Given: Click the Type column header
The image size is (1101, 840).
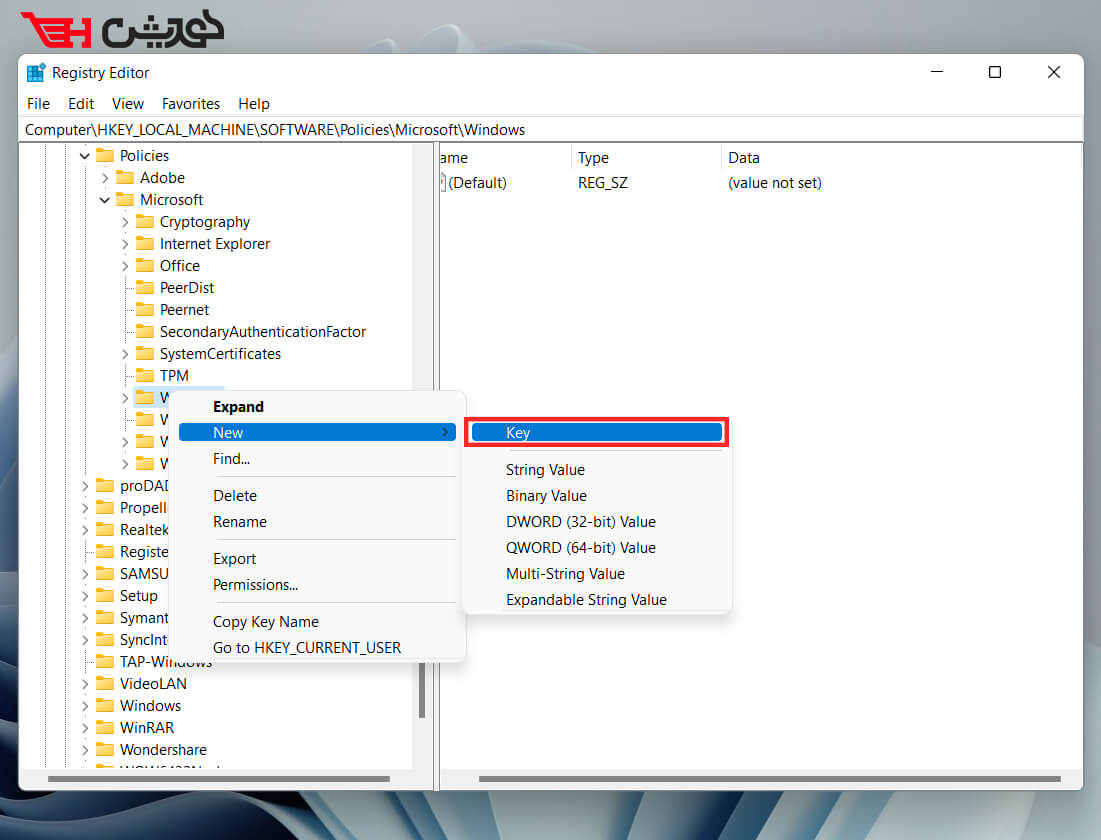Looking at the screenshot, I should click(x=593, y=158).
